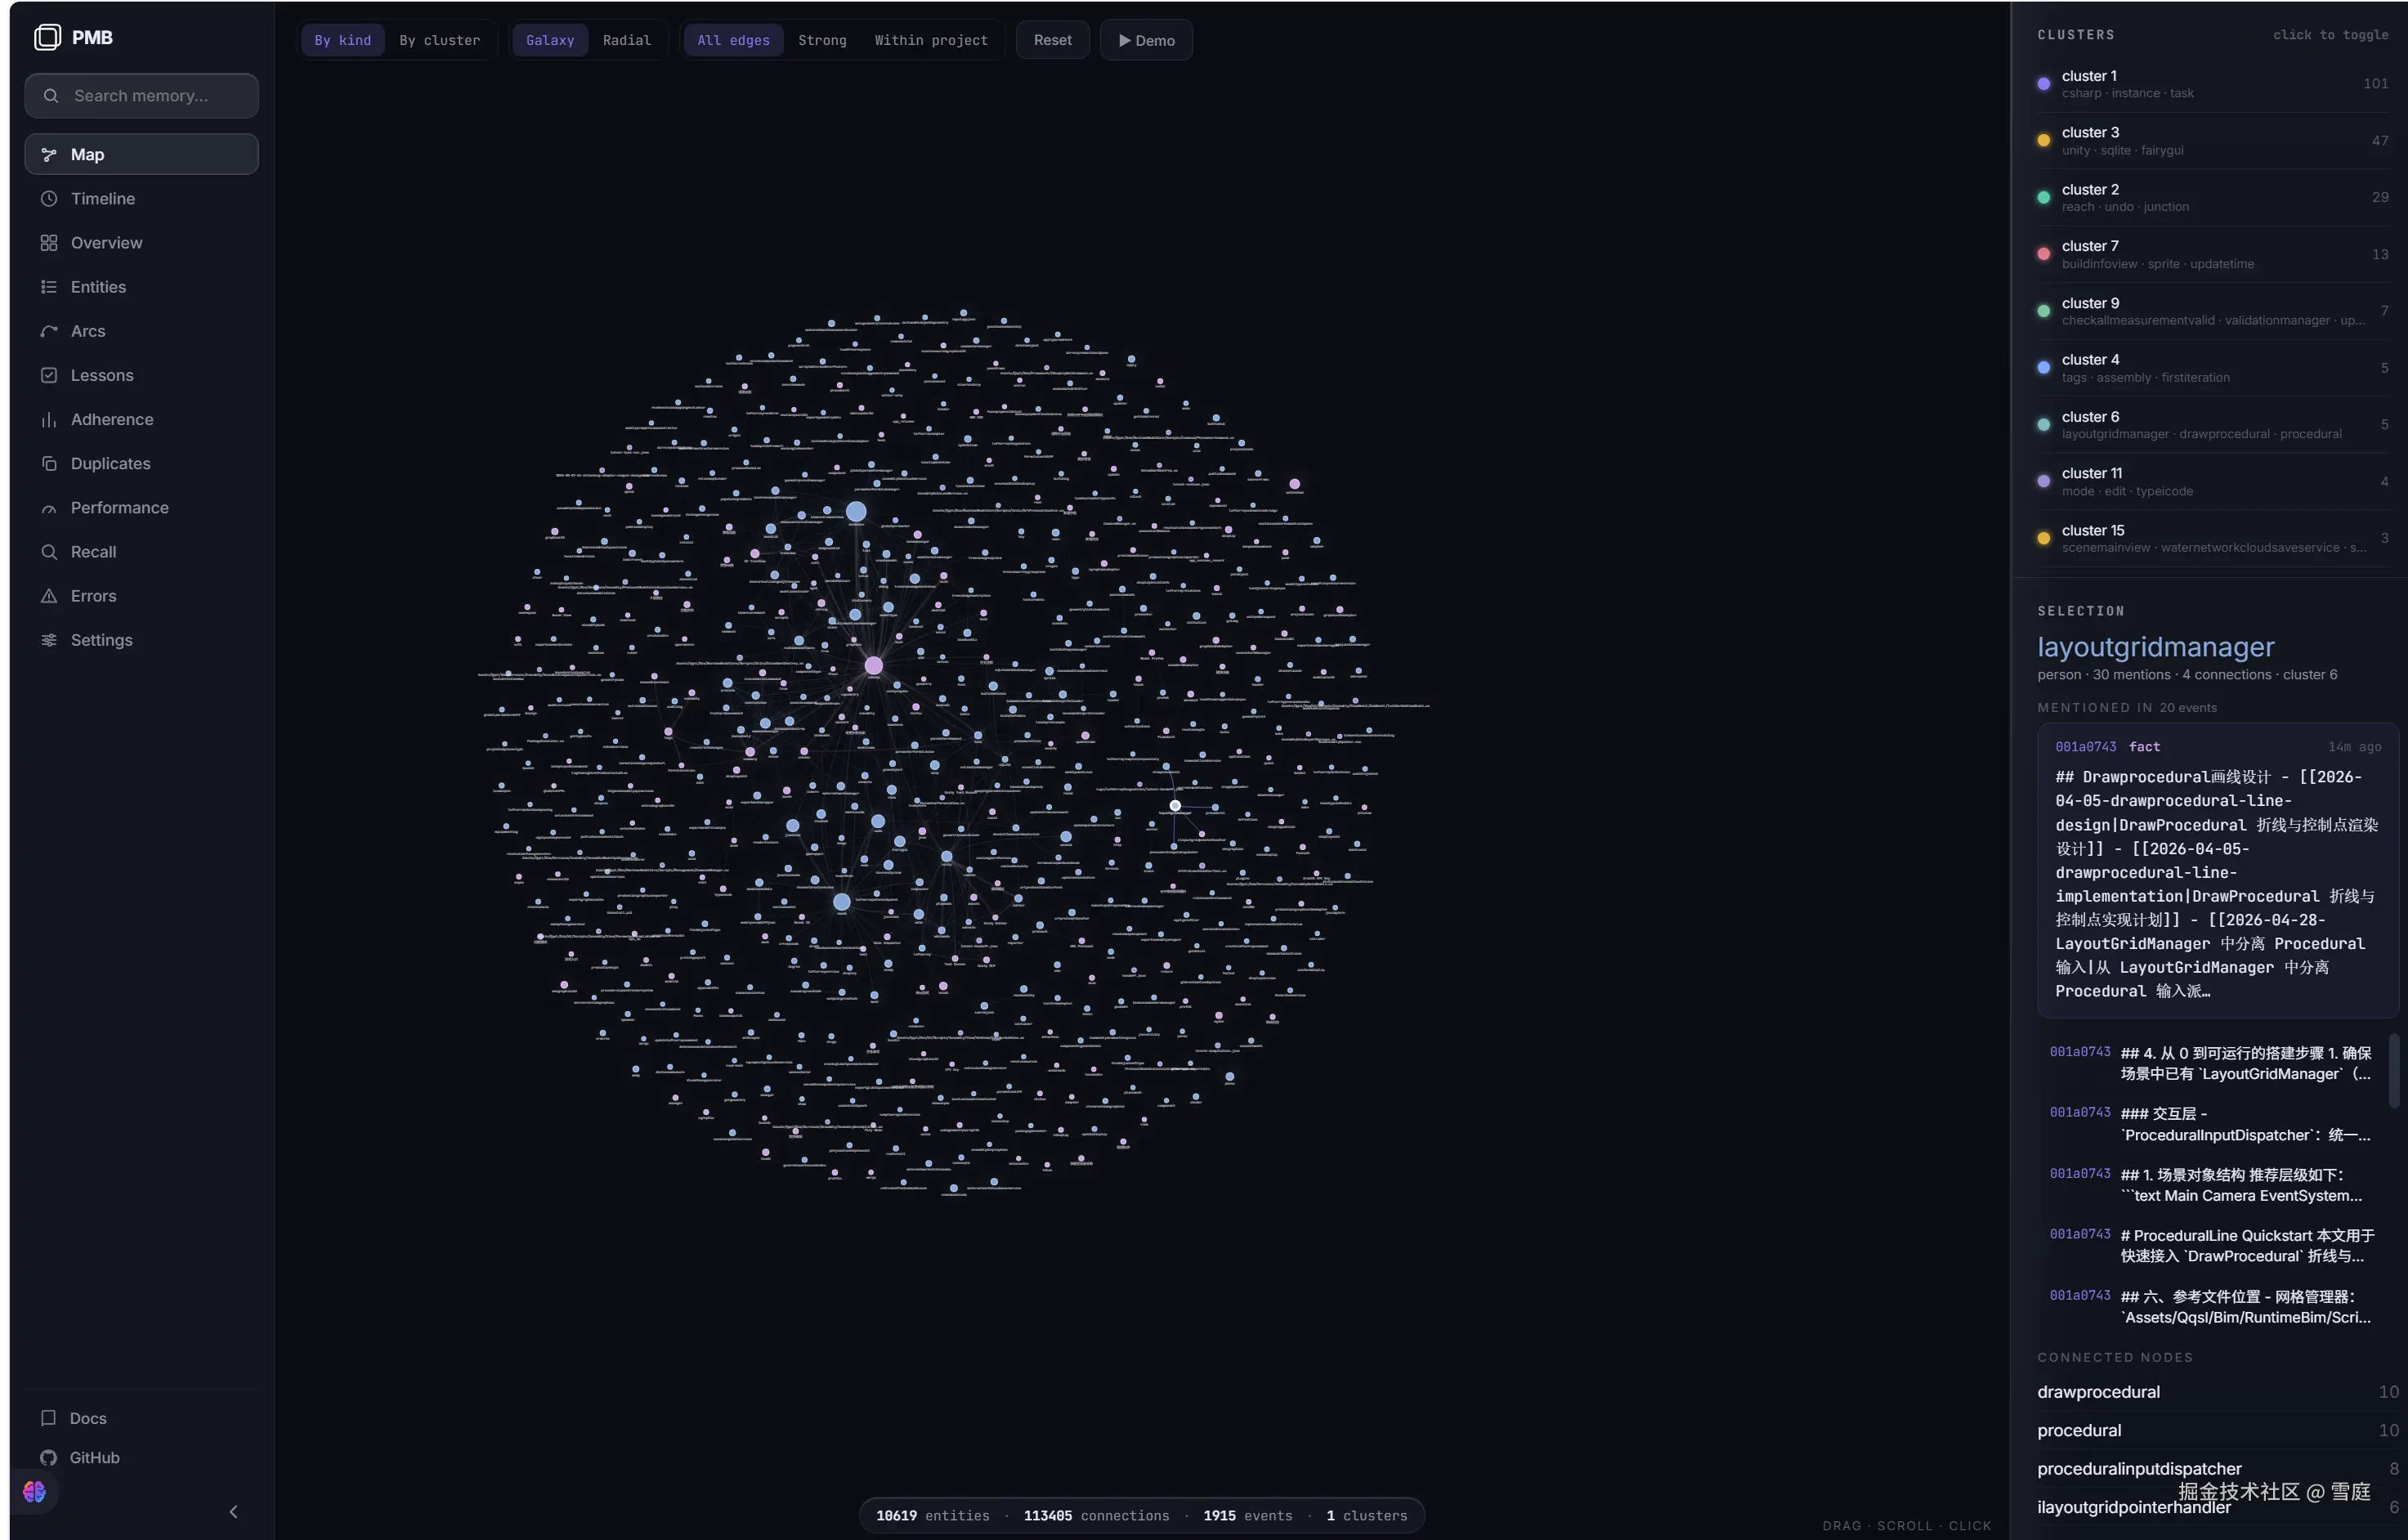The image size is (2408, 1540).
Task: Click the Duplicates copy icon
Action: 48,463
